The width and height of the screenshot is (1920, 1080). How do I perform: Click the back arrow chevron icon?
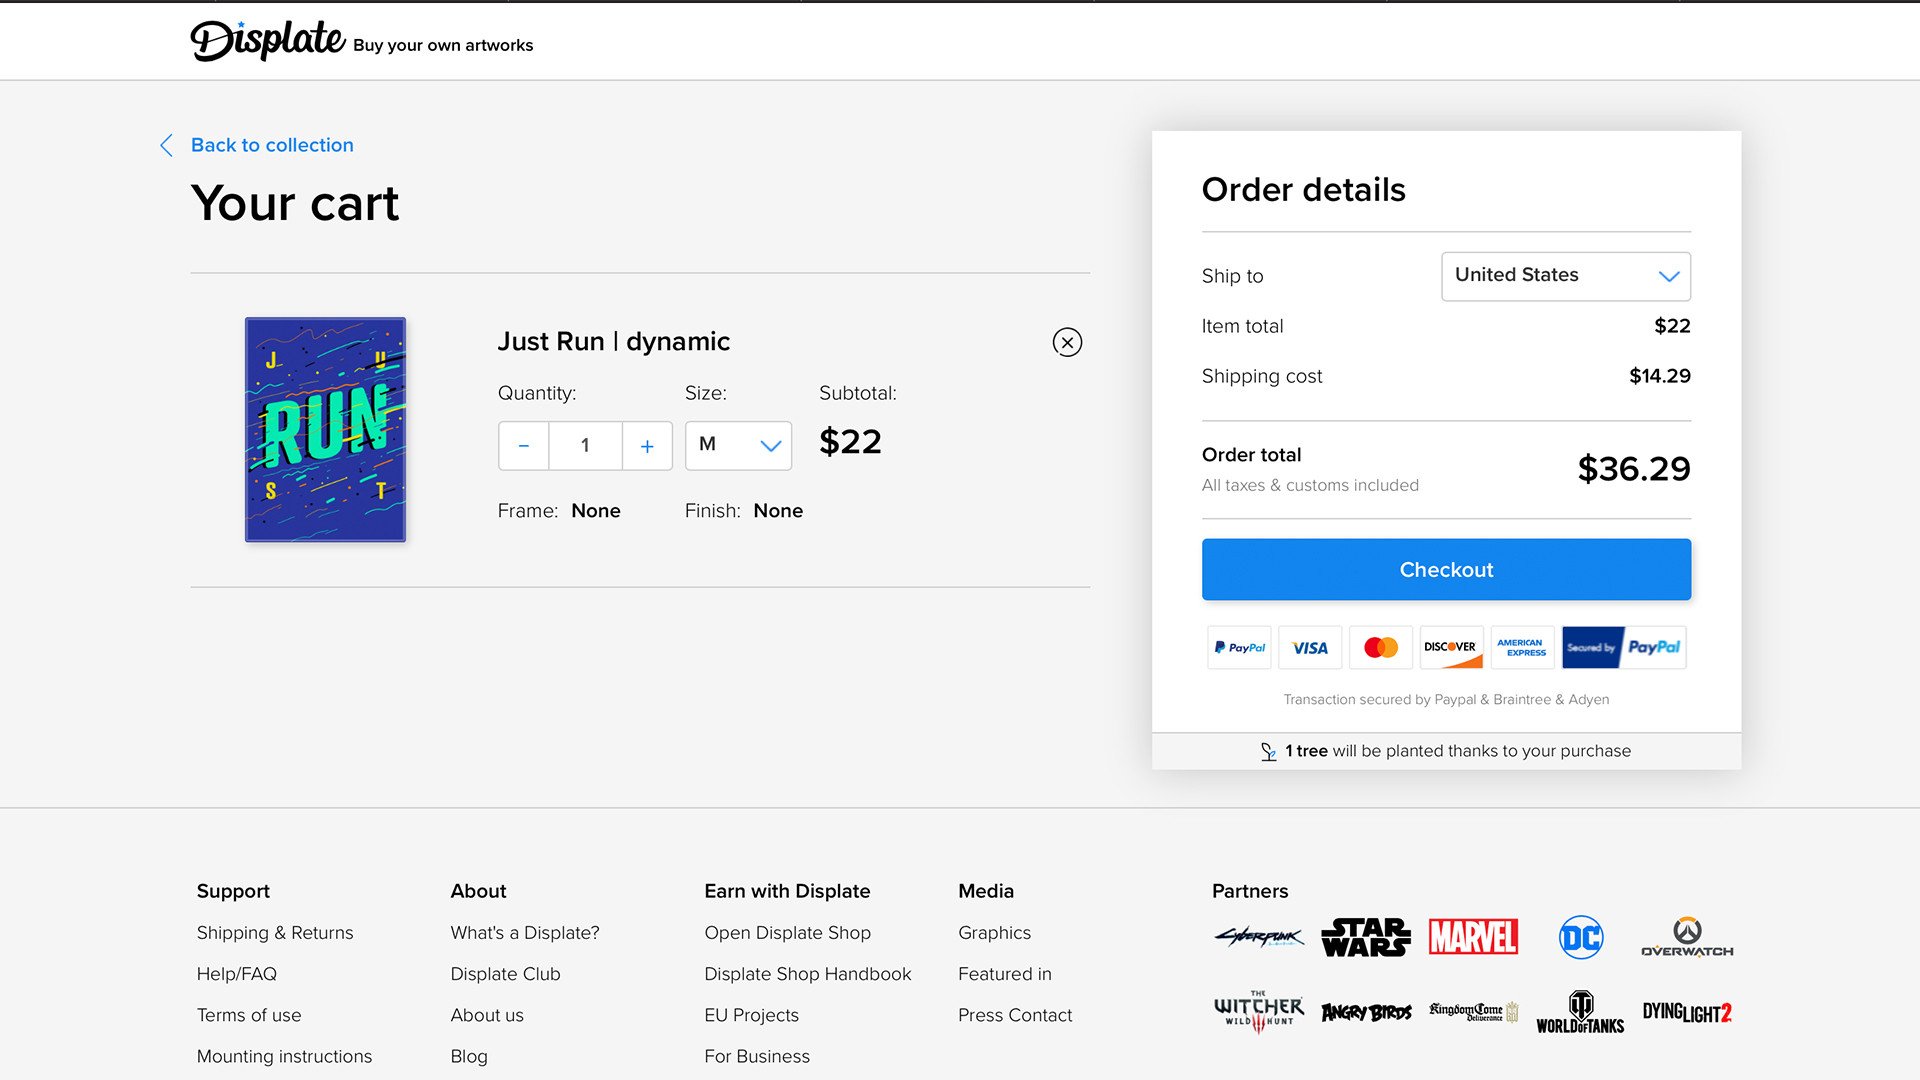tap(167, 145)
